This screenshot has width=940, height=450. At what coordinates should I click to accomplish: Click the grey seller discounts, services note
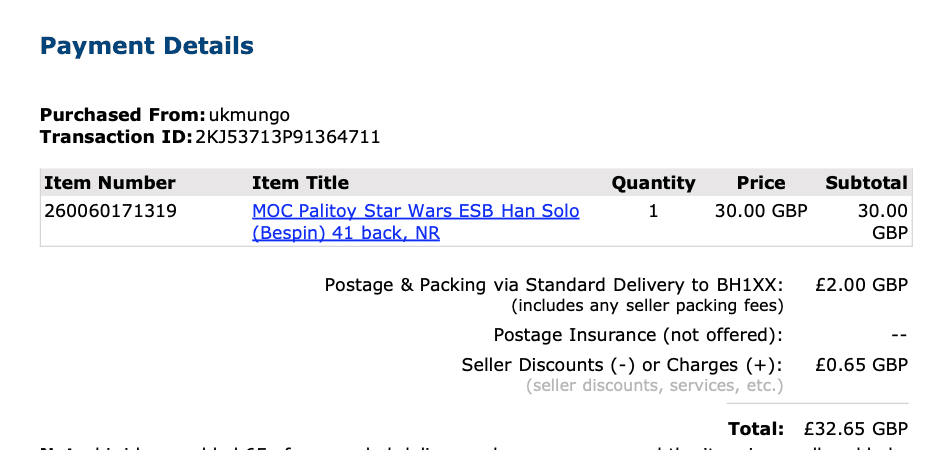[654, 385]
